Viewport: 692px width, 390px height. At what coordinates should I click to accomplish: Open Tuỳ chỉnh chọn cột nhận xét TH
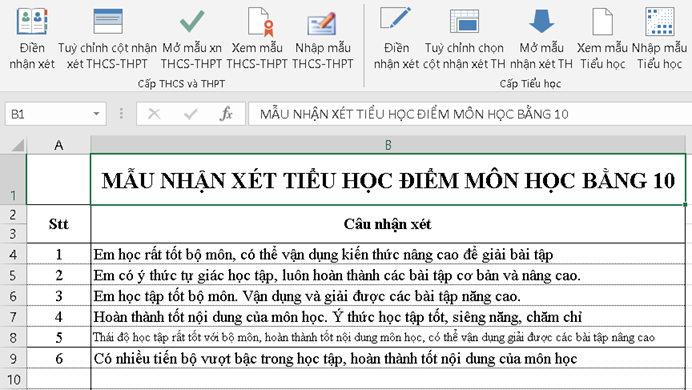tap(464, 39)
